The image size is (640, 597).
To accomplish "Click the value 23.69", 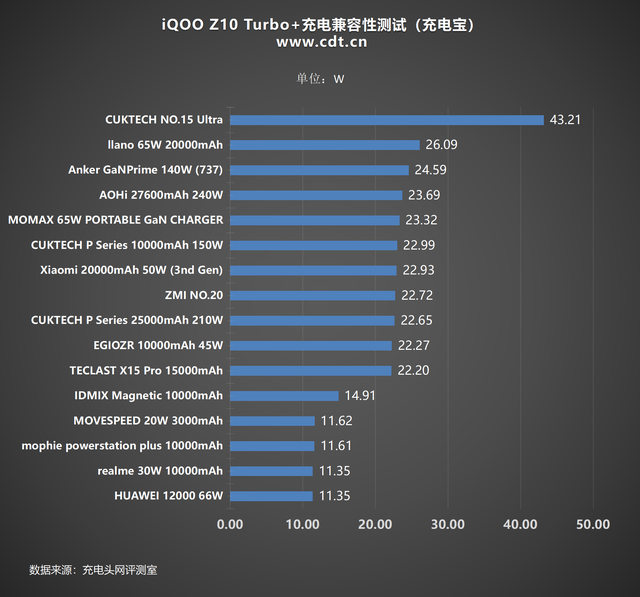I will pos(424,195).
